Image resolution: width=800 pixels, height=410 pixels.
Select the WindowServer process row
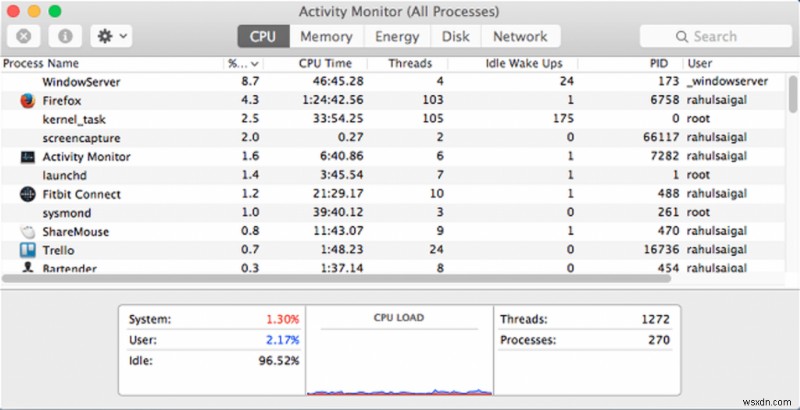tap(393, 82)
